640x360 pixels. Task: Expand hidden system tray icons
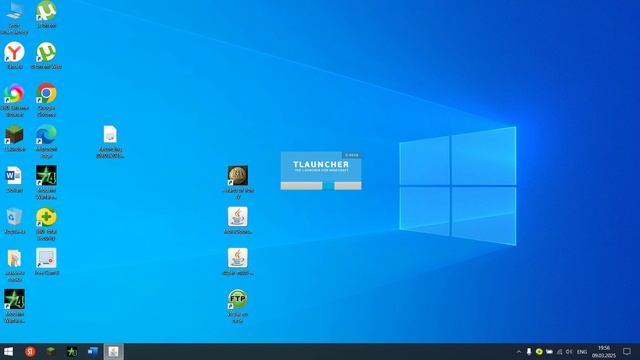point(519,351)
